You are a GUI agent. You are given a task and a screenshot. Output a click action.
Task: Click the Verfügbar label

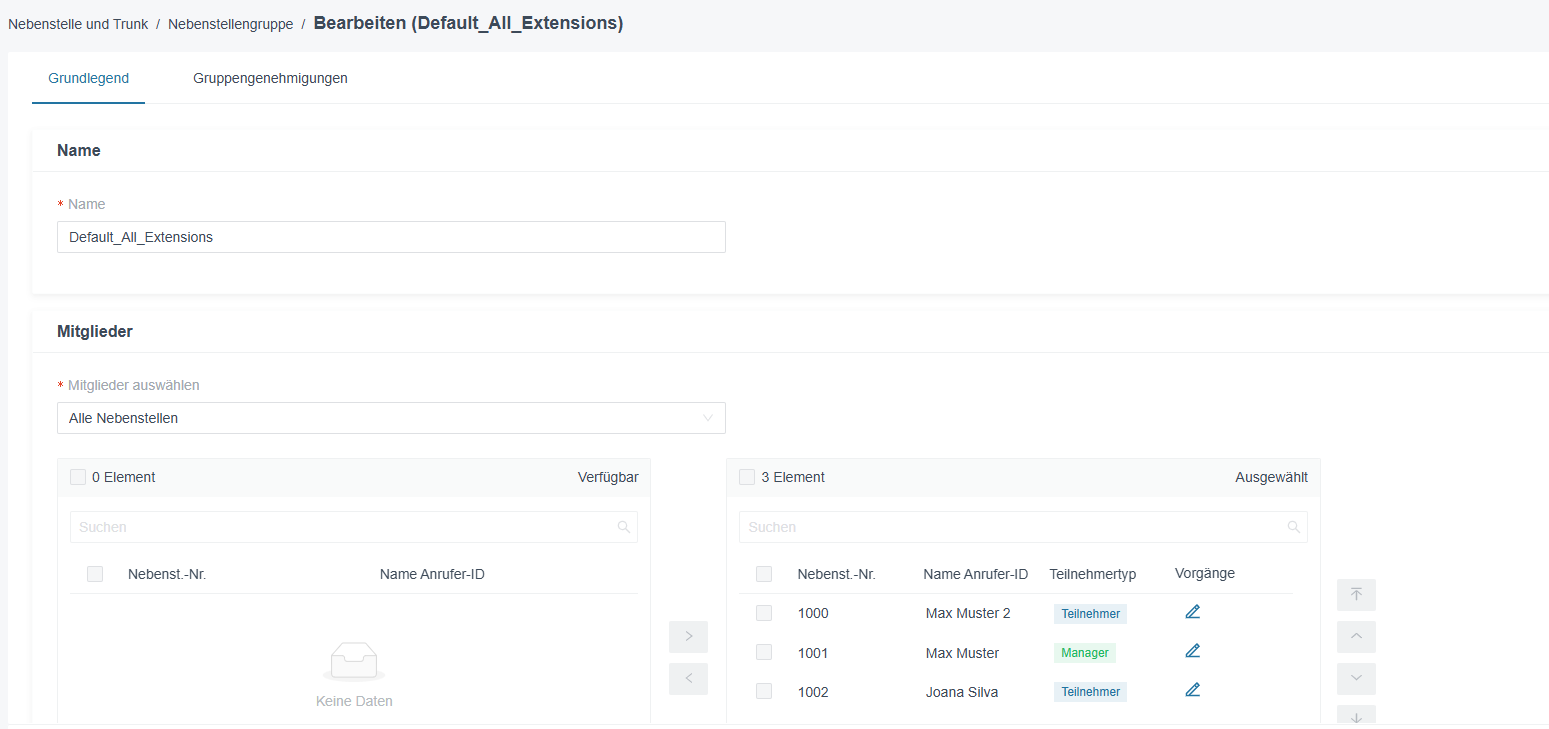tap(608, 477)
